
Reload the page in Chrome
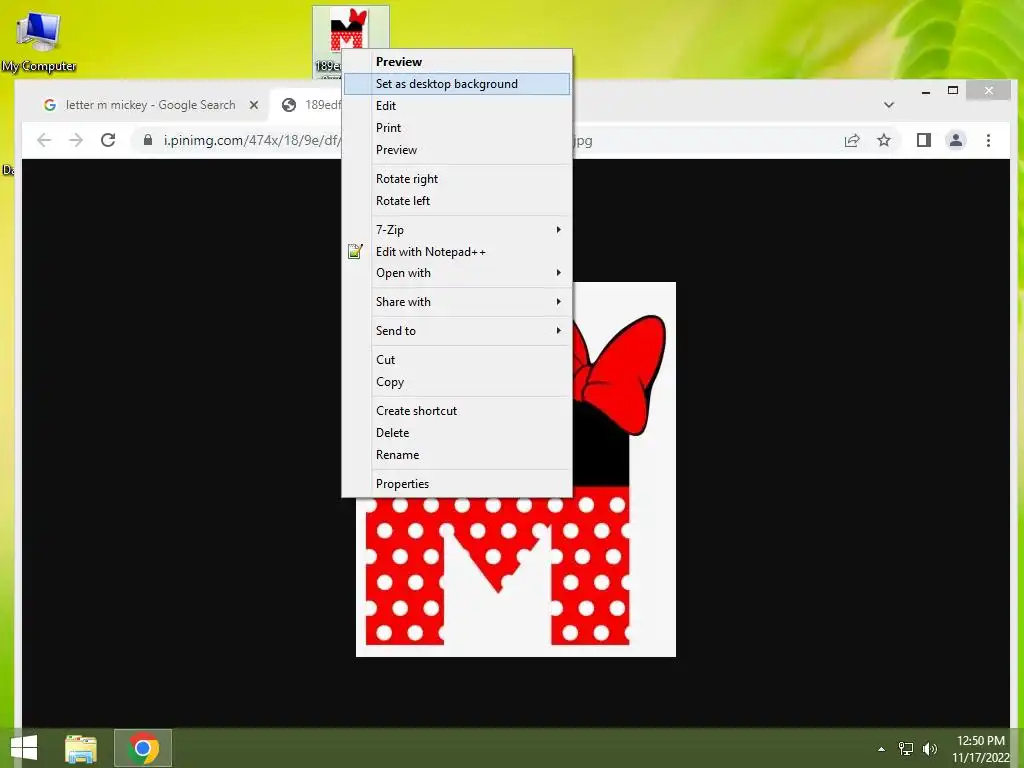(x=108, y=140)
